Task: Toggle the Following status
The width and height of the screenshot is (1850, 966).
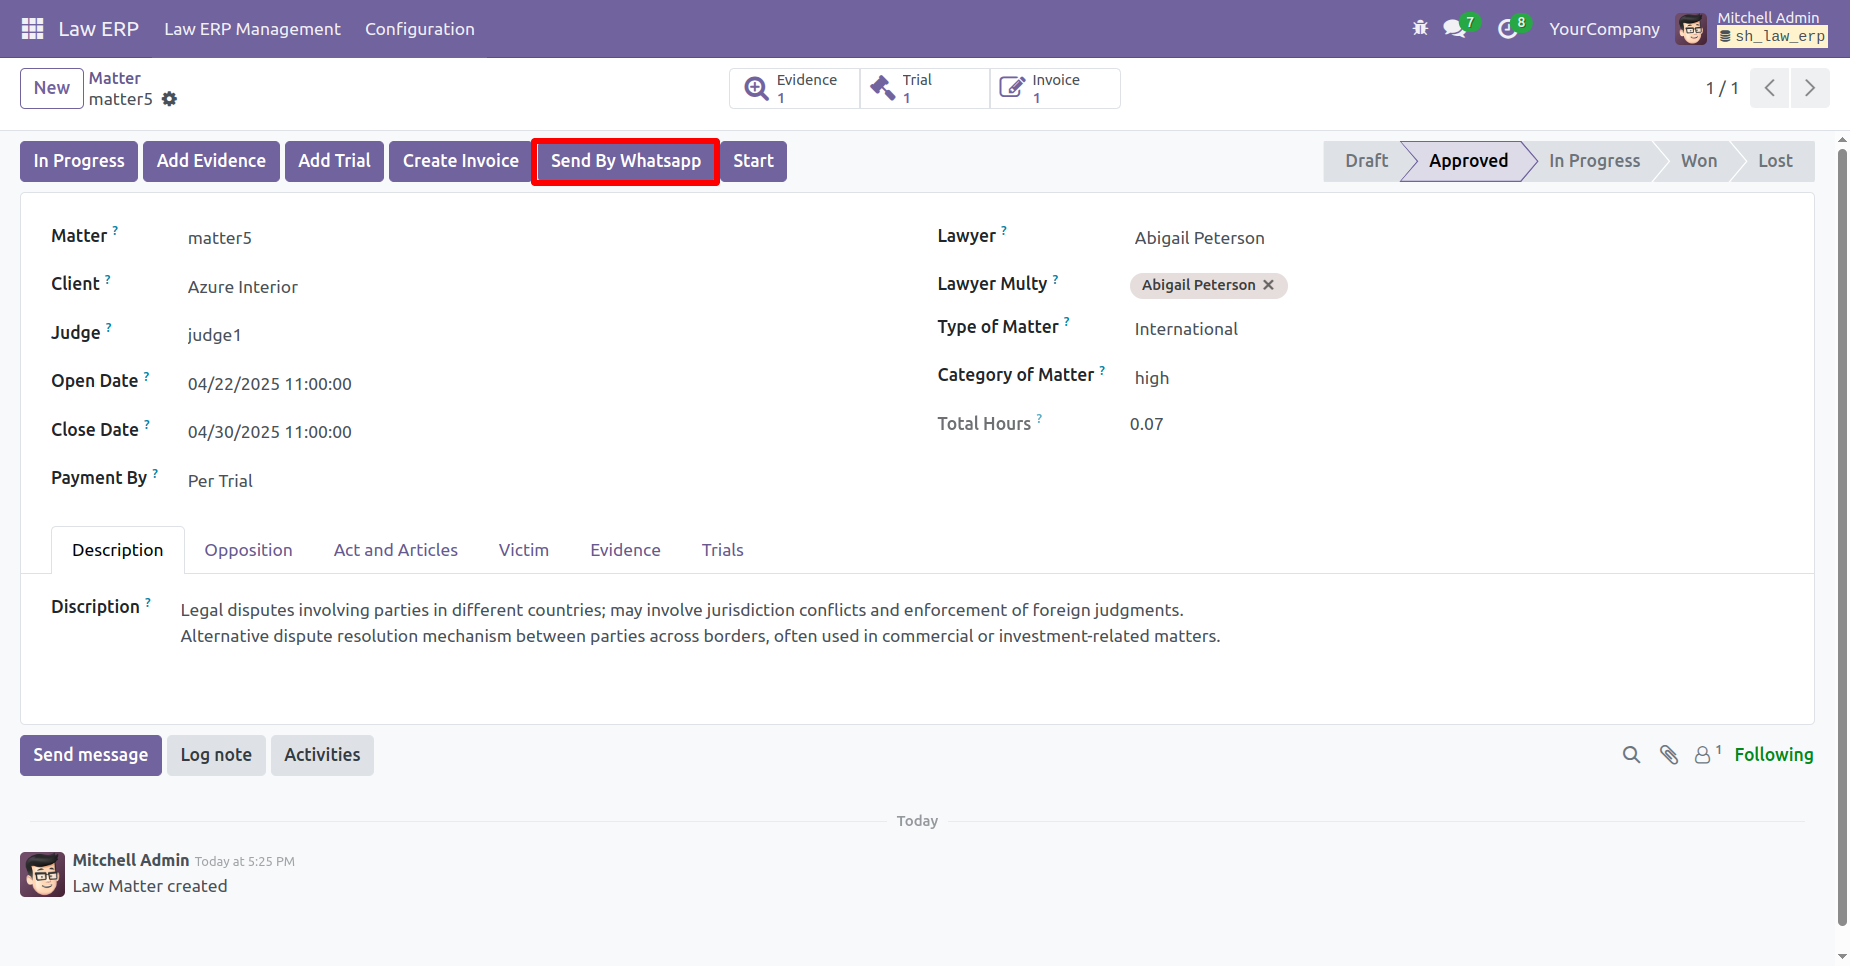Action: click(1773, 755)
